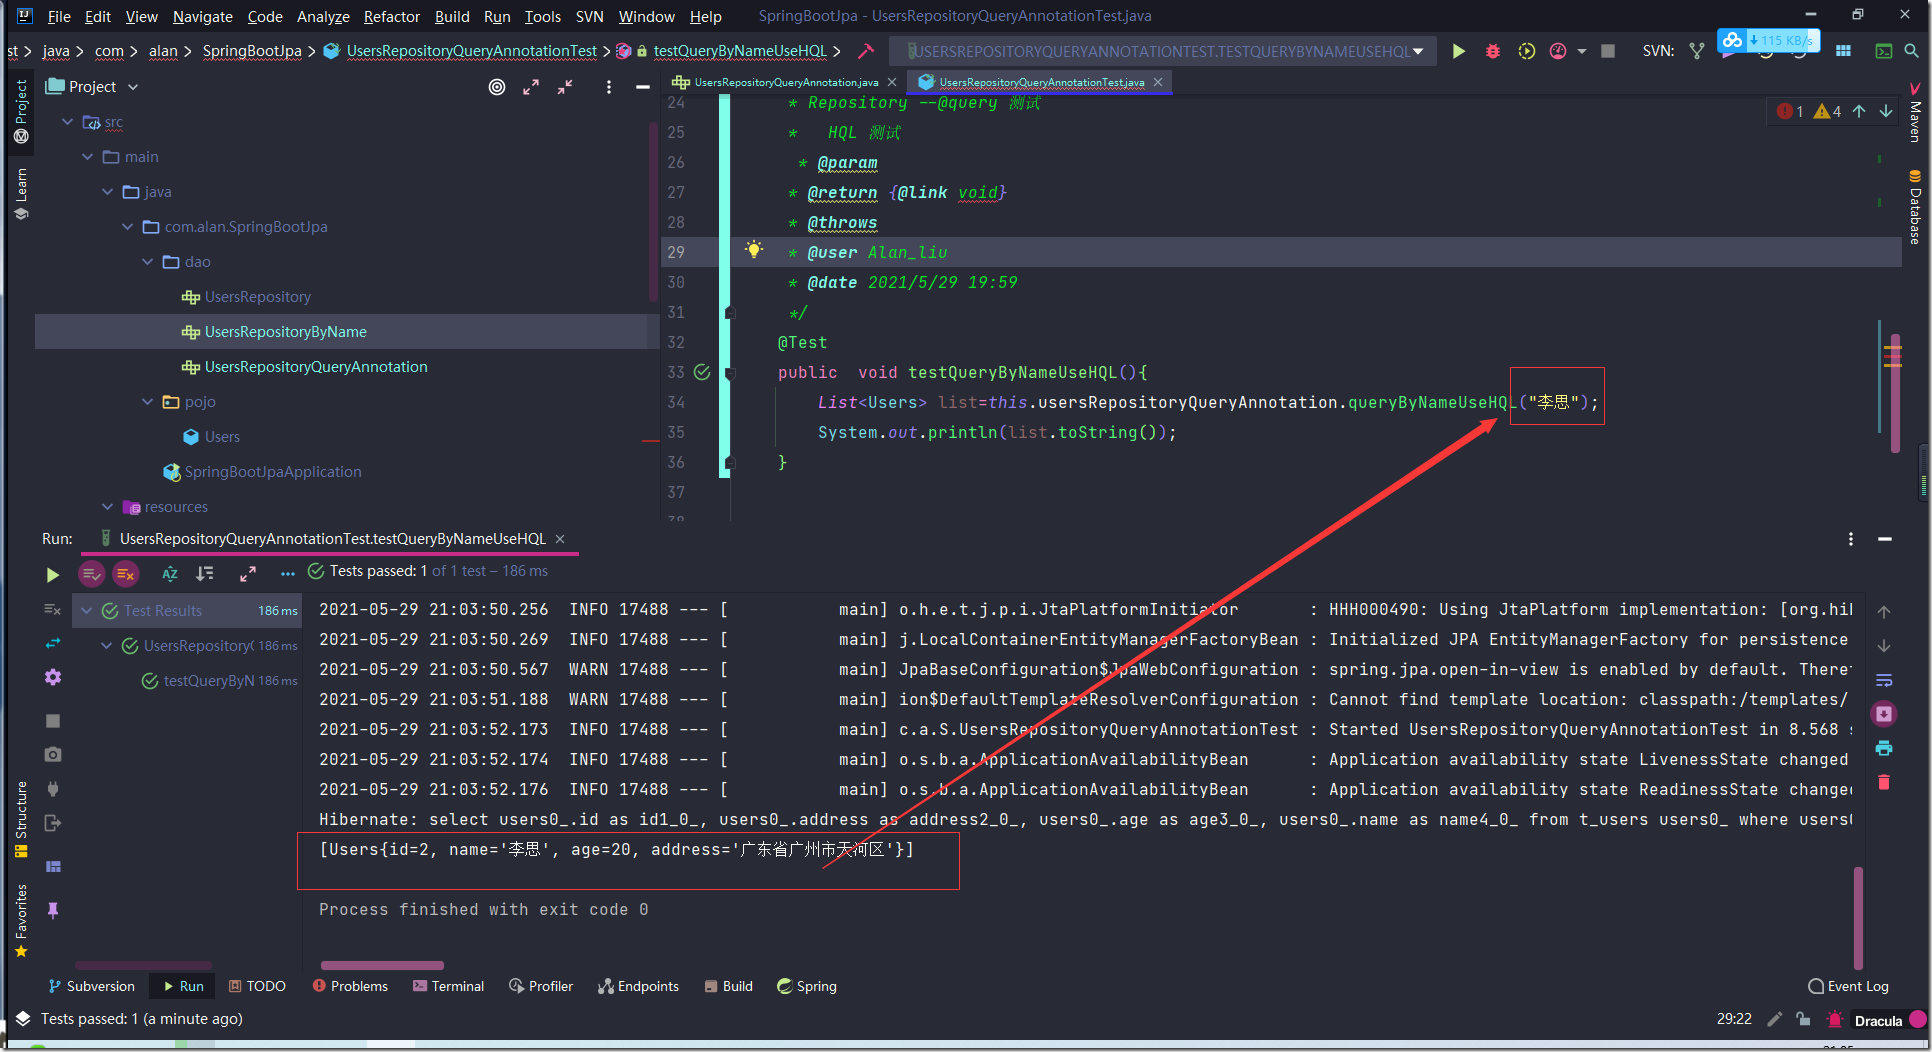The image size is (1932, 1052).
Task: Open the Maven side panel
Action: pos(1916,112)
